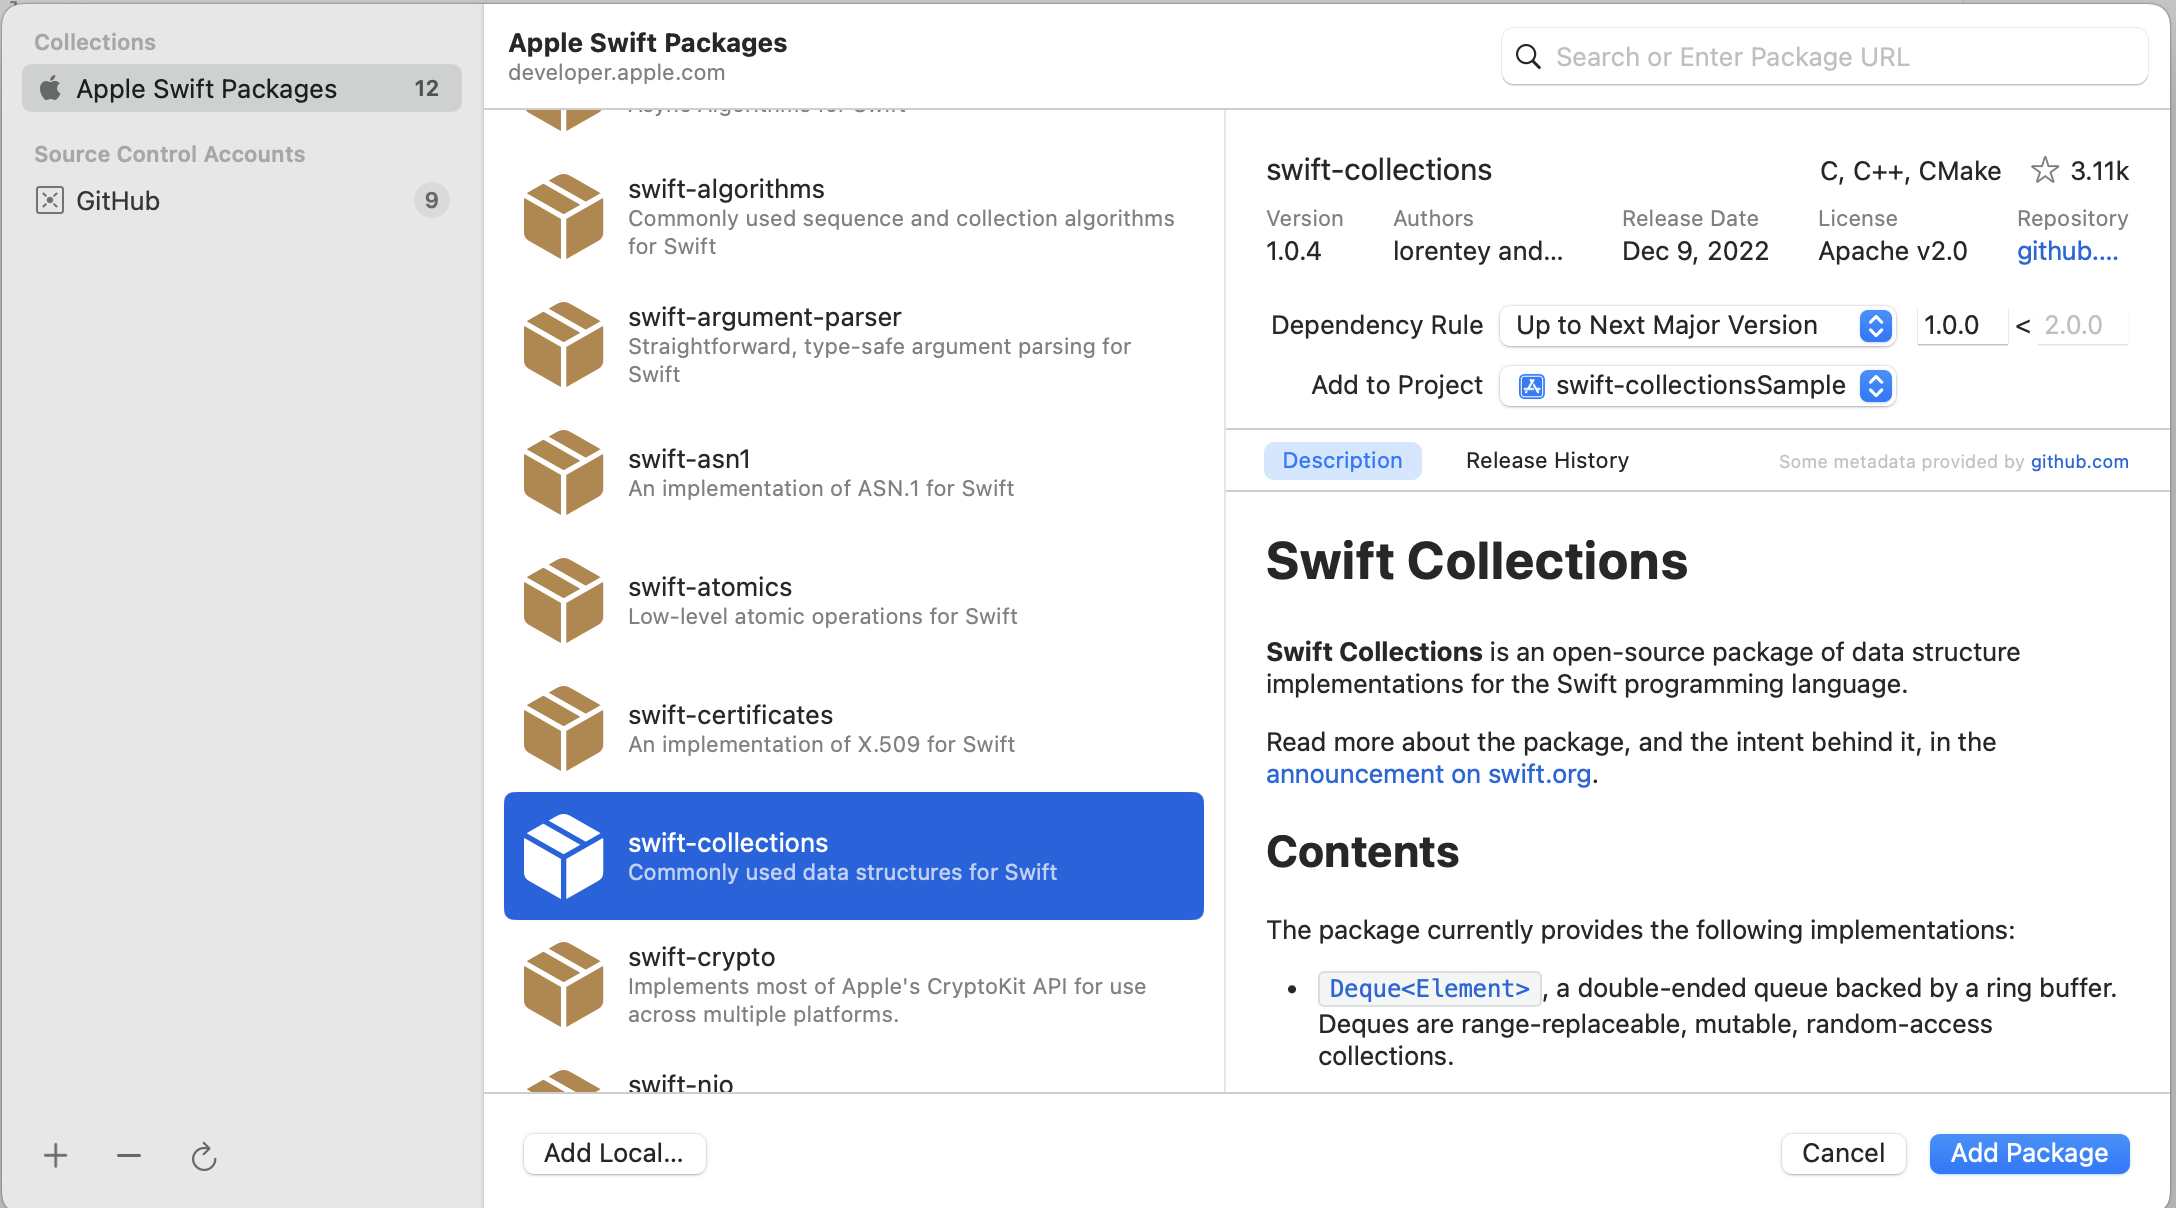The width and height of the screenshot is (2176, 1208).
Task: Select swift-algorithms package row title
Action: pos(726,189)
